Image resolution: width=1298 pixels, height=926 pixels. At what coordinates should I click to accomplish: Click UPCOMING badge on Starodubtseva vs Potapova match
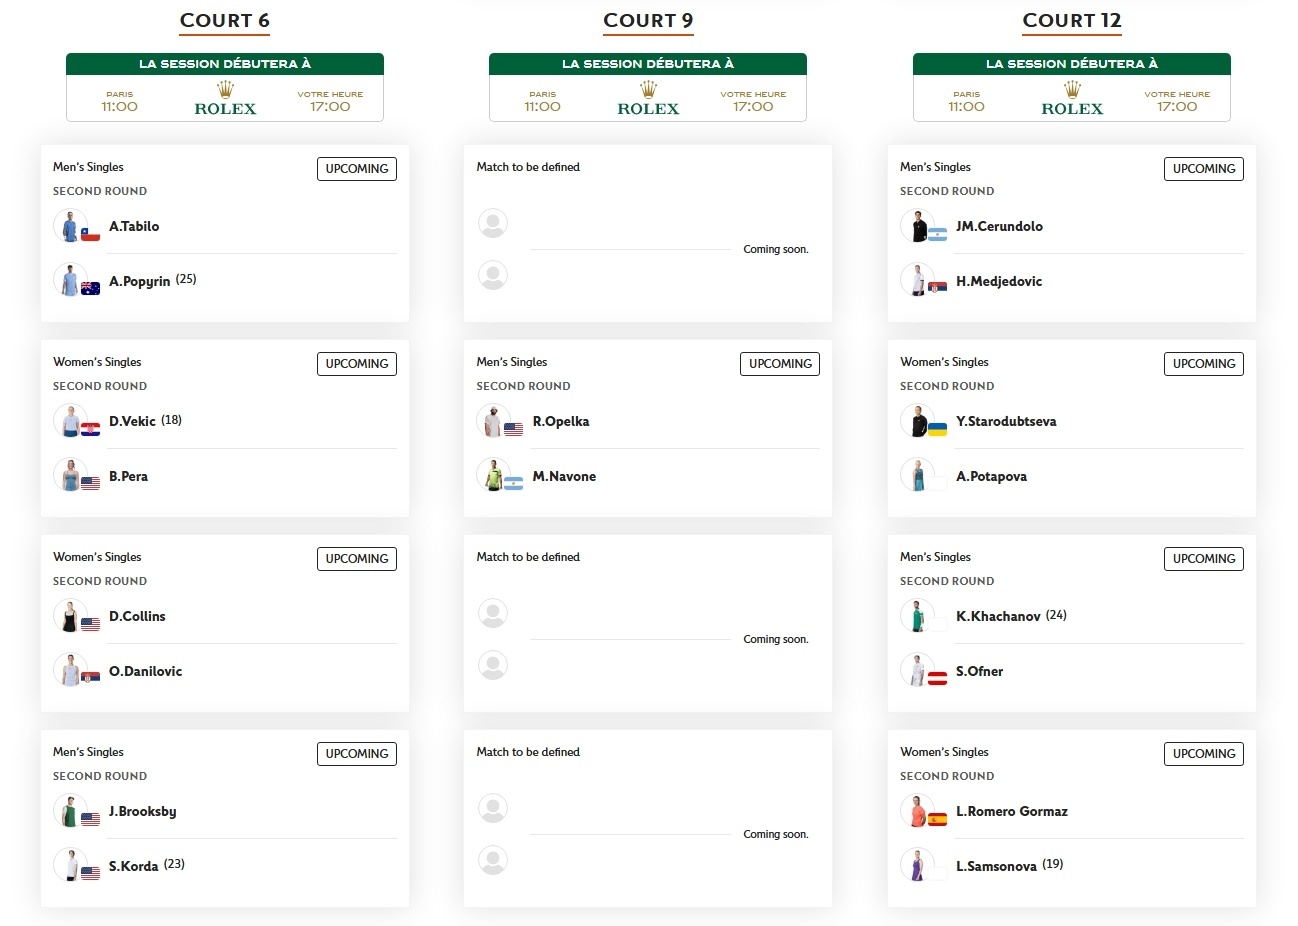(1204, 364)
